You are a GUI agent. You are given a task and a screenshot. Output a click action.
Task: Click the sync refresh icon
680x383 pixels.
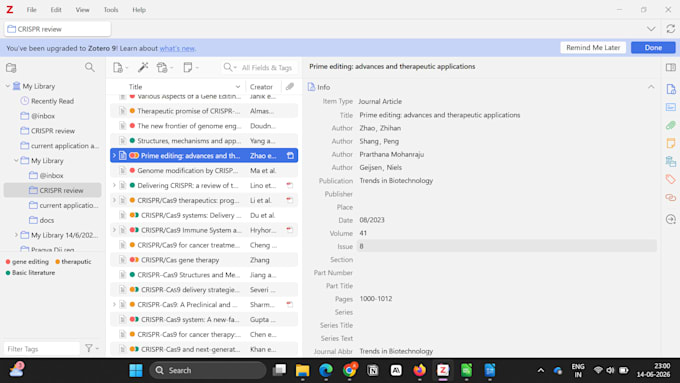(x=670, y=29)
